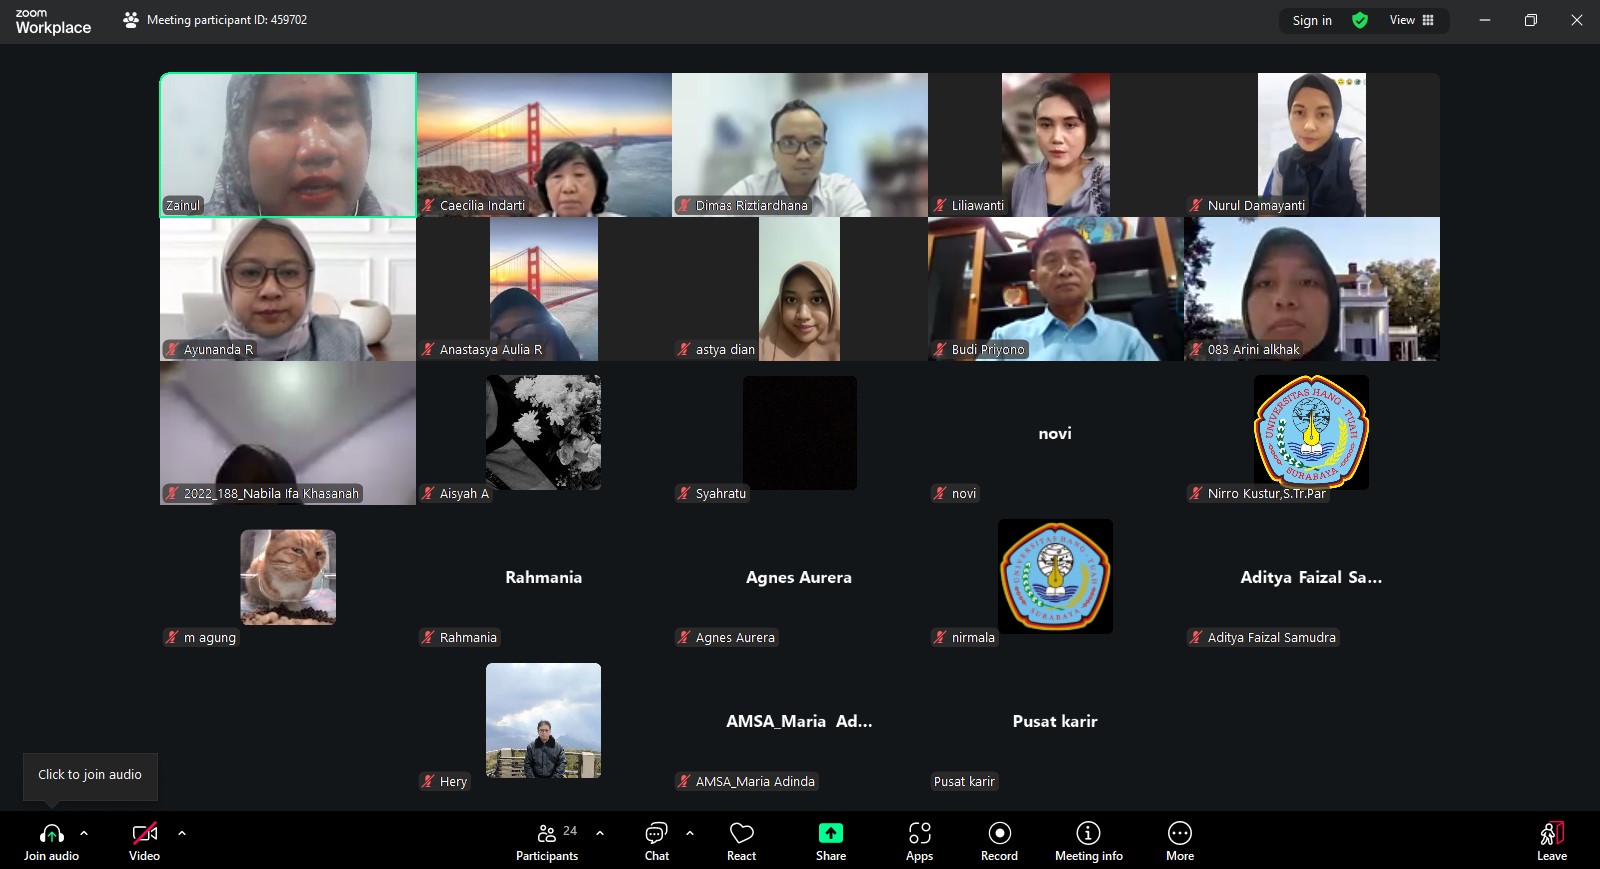Open the Apps panel
This screenshot has height=869, width=1600.
coord(919,841)
